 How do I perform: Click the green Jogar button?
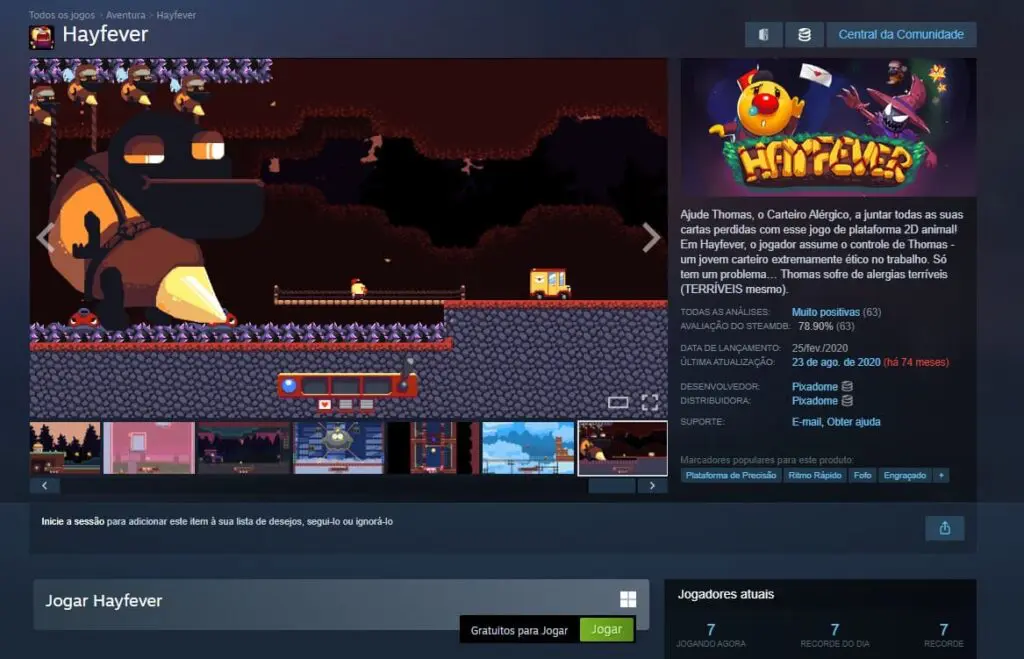(x=607, y=630)
